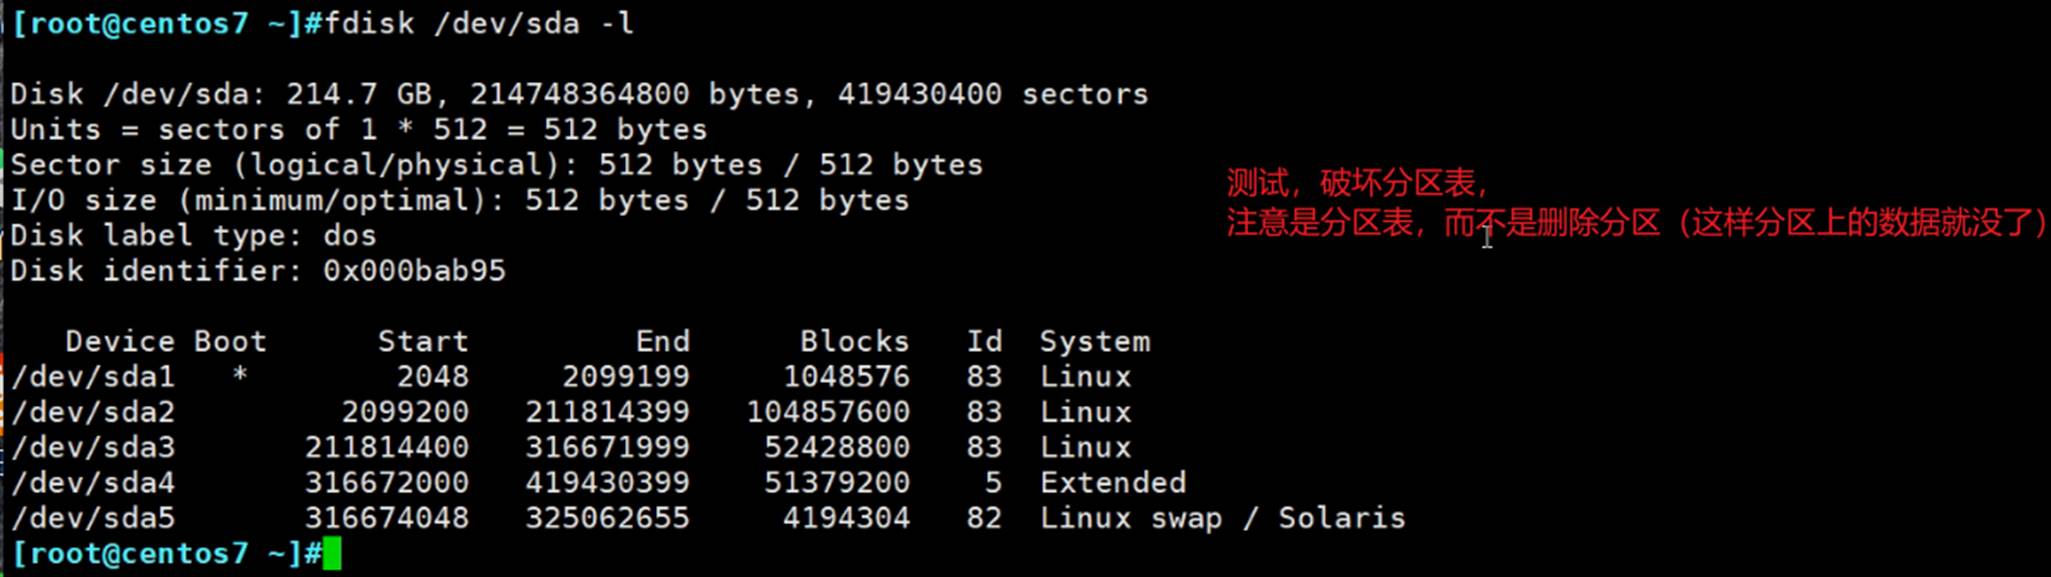Click the 214.7 GB disk size text
This screenshot has height=577, width=2051.
[359, 94]
